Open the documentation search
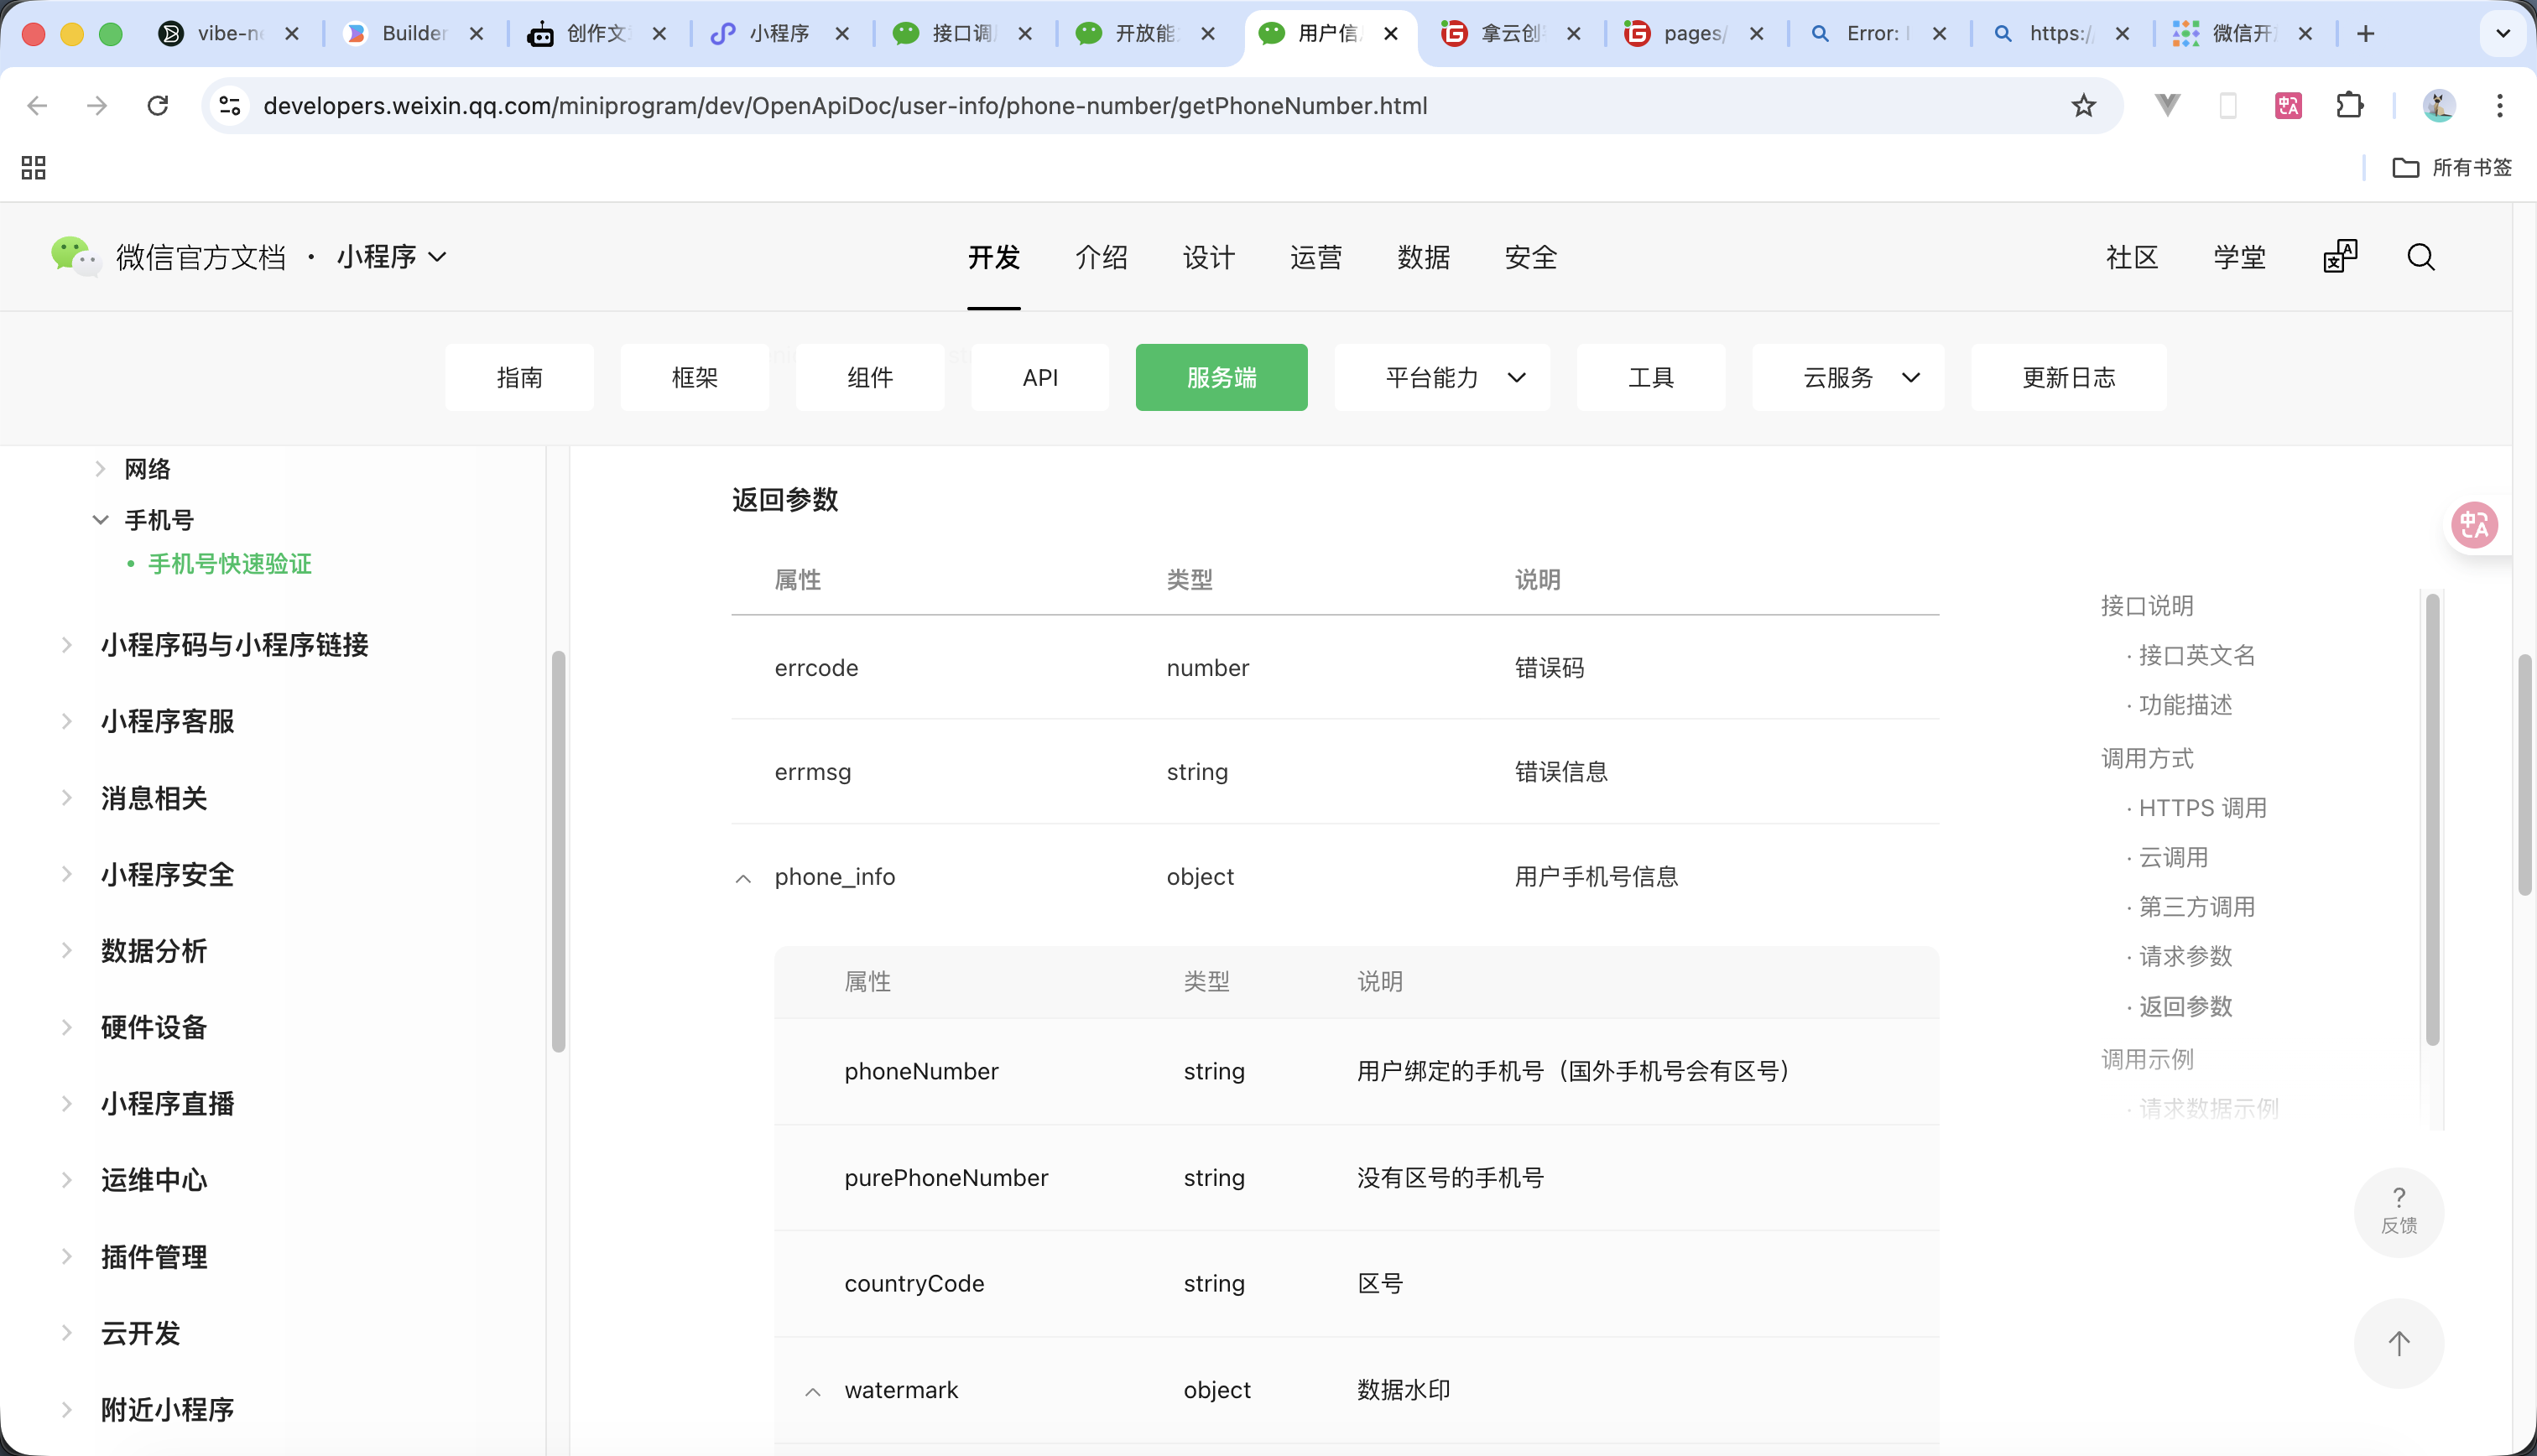The width and height of the screenshot is (2537, 1456). pyautogui.click(x=2421, y=257)
